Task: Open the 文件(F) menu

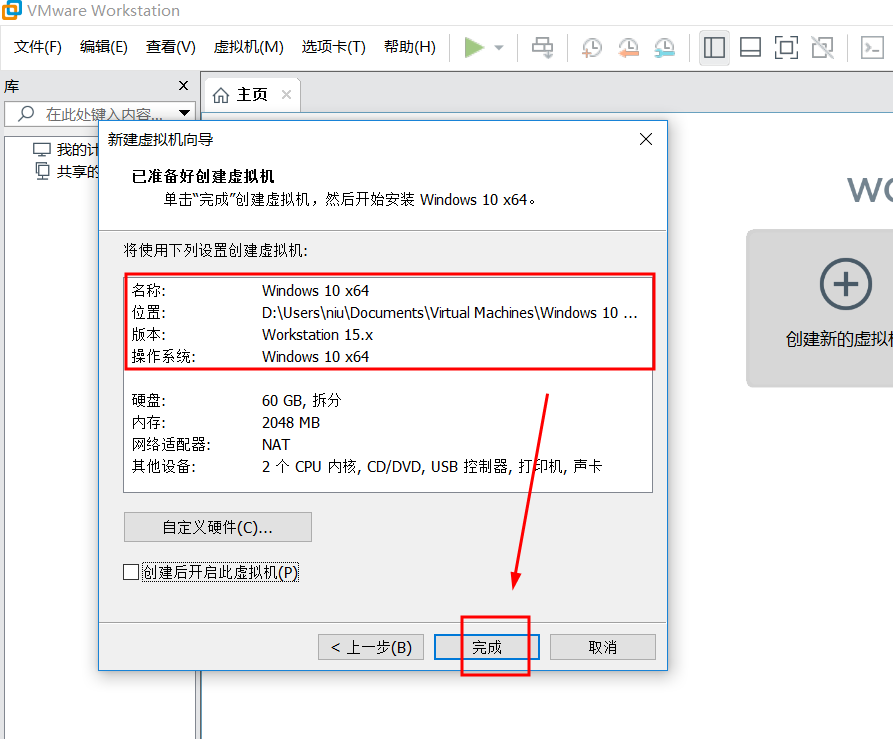Action: pyautogui.click(x=38, y=47)
